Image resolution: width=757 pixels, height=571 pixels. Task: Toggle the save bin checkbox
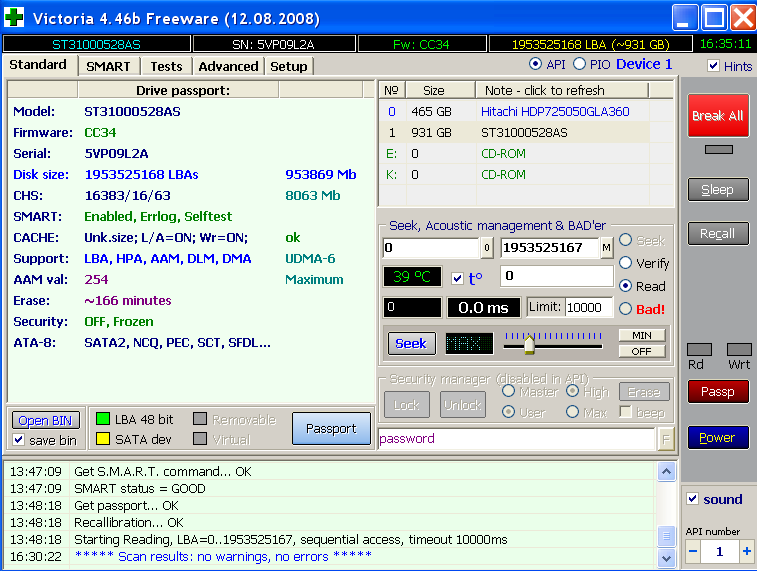coord(19,440)
